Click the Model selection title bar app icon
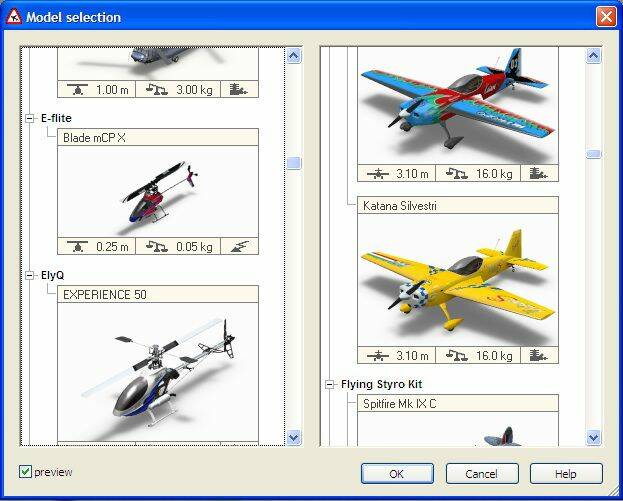This screenshot has height=501, width=623. [13, 17]
